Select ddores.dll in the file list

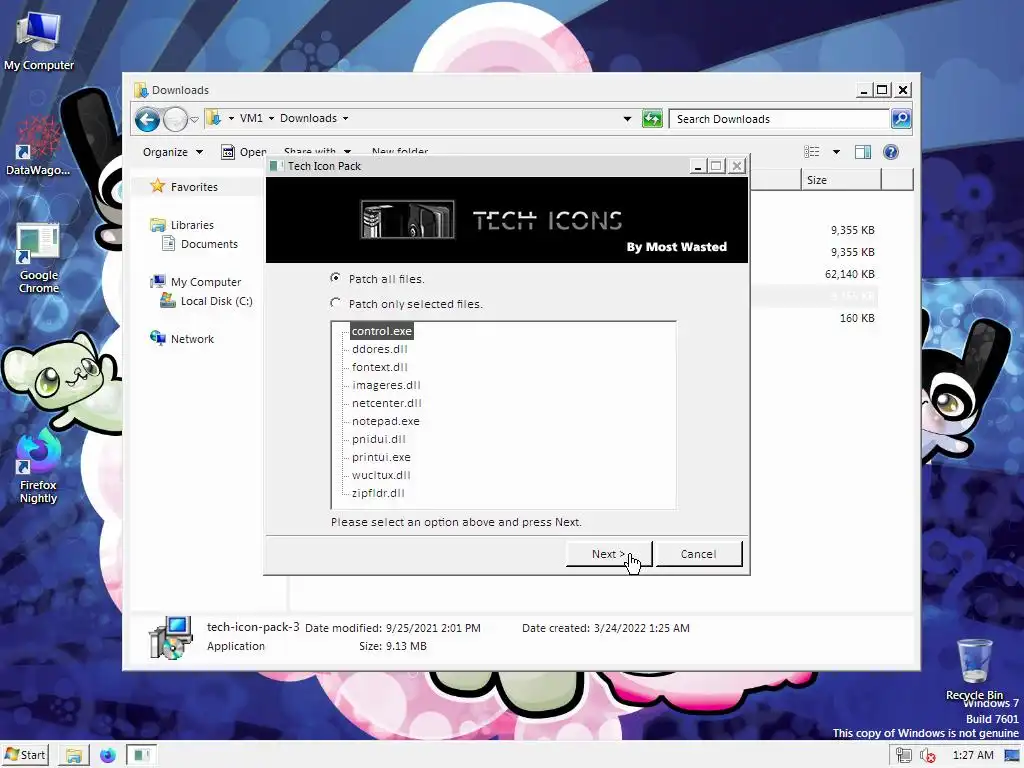pyautogui.click(x=379, y=349)
